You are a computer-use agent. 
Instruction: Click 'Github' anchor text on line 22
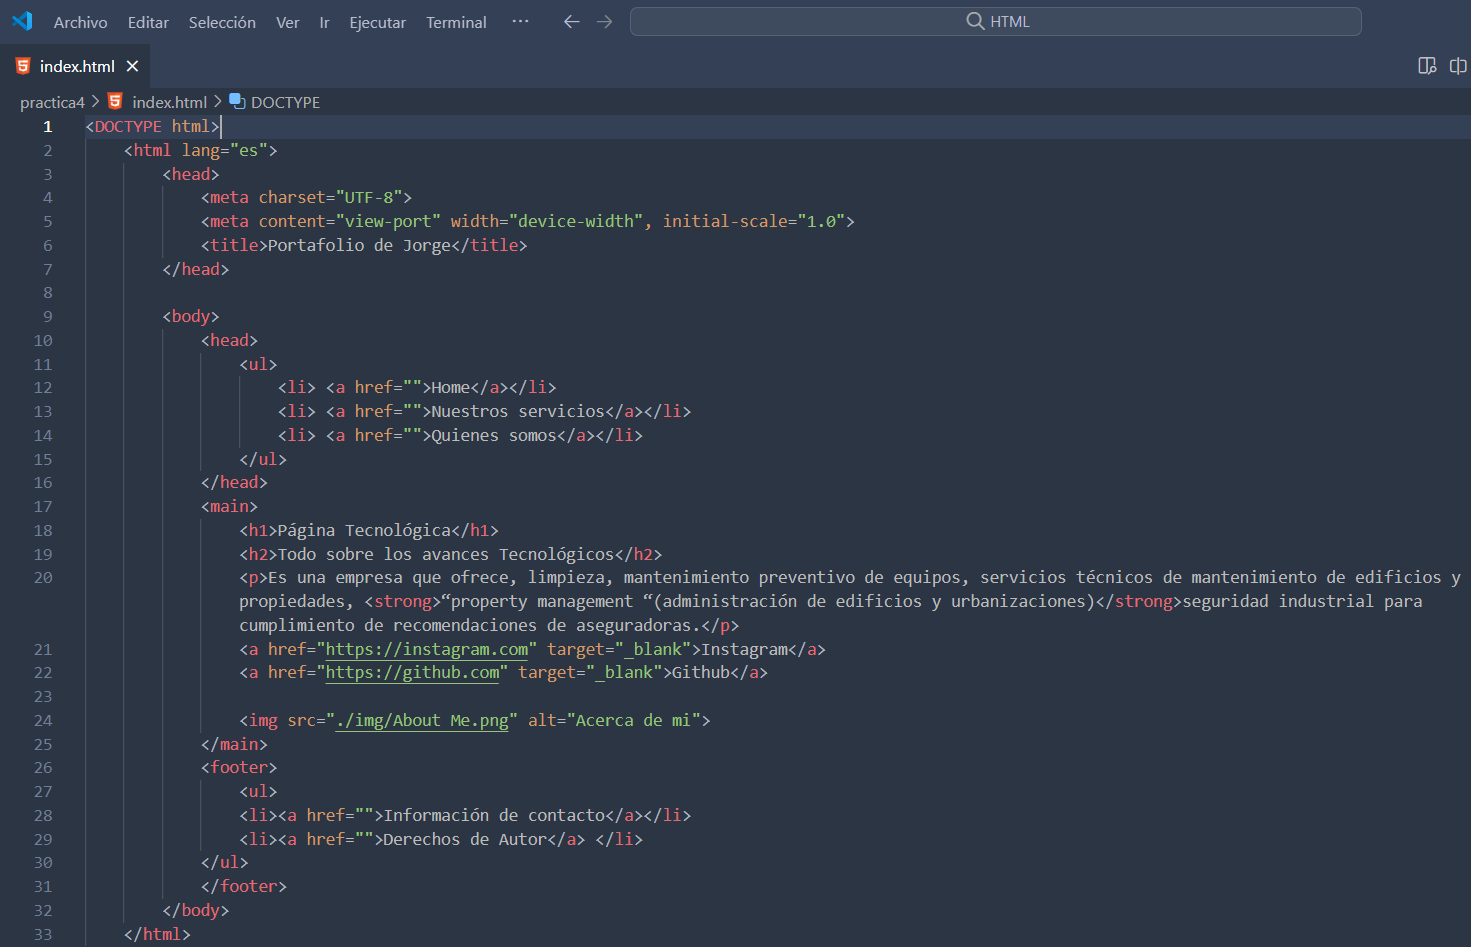point(701,673)
